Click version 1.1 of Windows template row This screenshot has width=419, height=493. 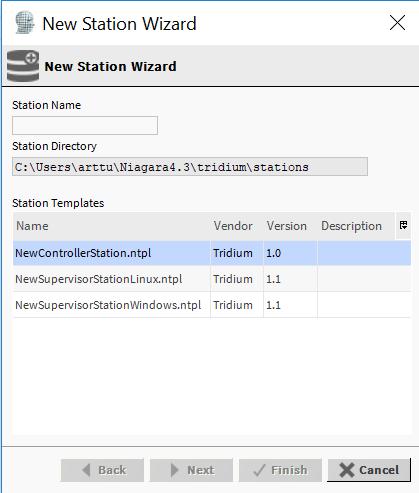point(290,305)
